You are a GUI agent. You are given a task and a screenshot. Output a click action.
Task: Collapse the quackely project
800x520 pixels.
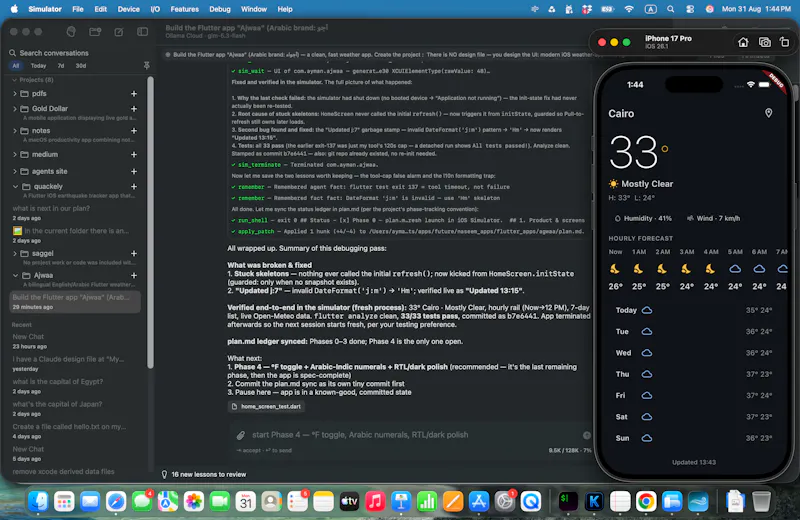pos(15,187)
